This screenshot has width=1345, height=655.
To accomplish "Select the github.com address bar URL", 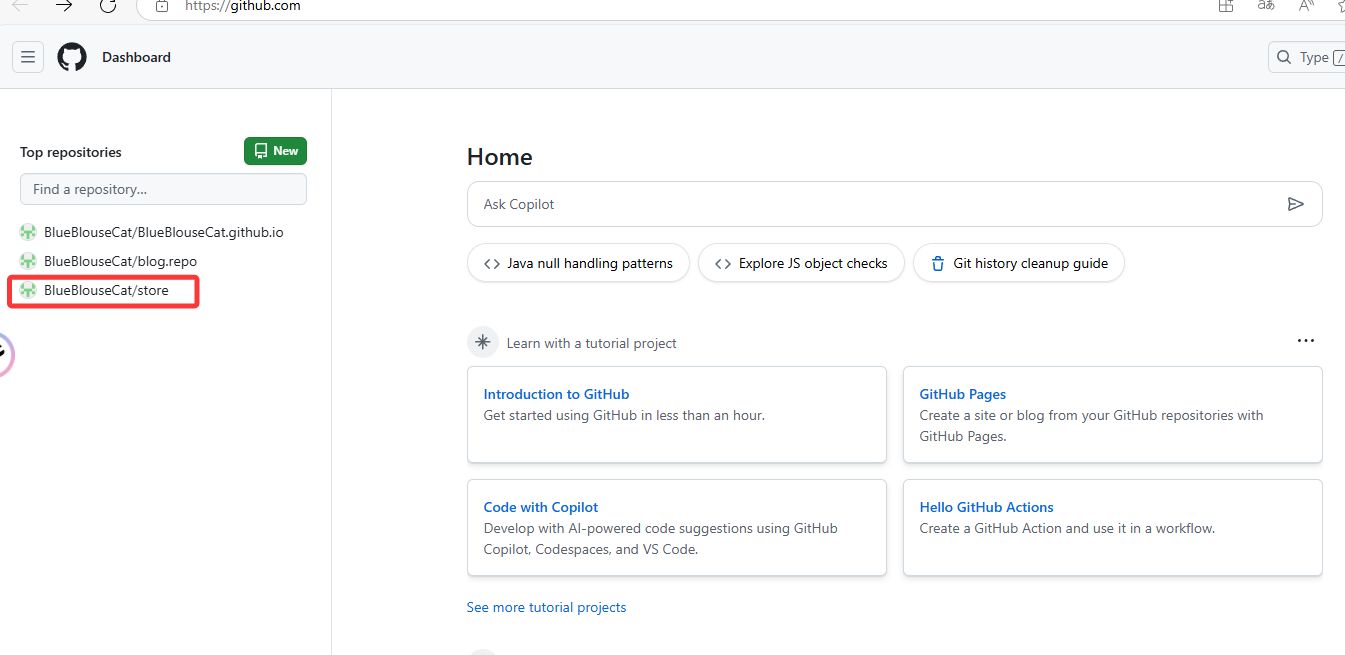I will tap(243, 6).
